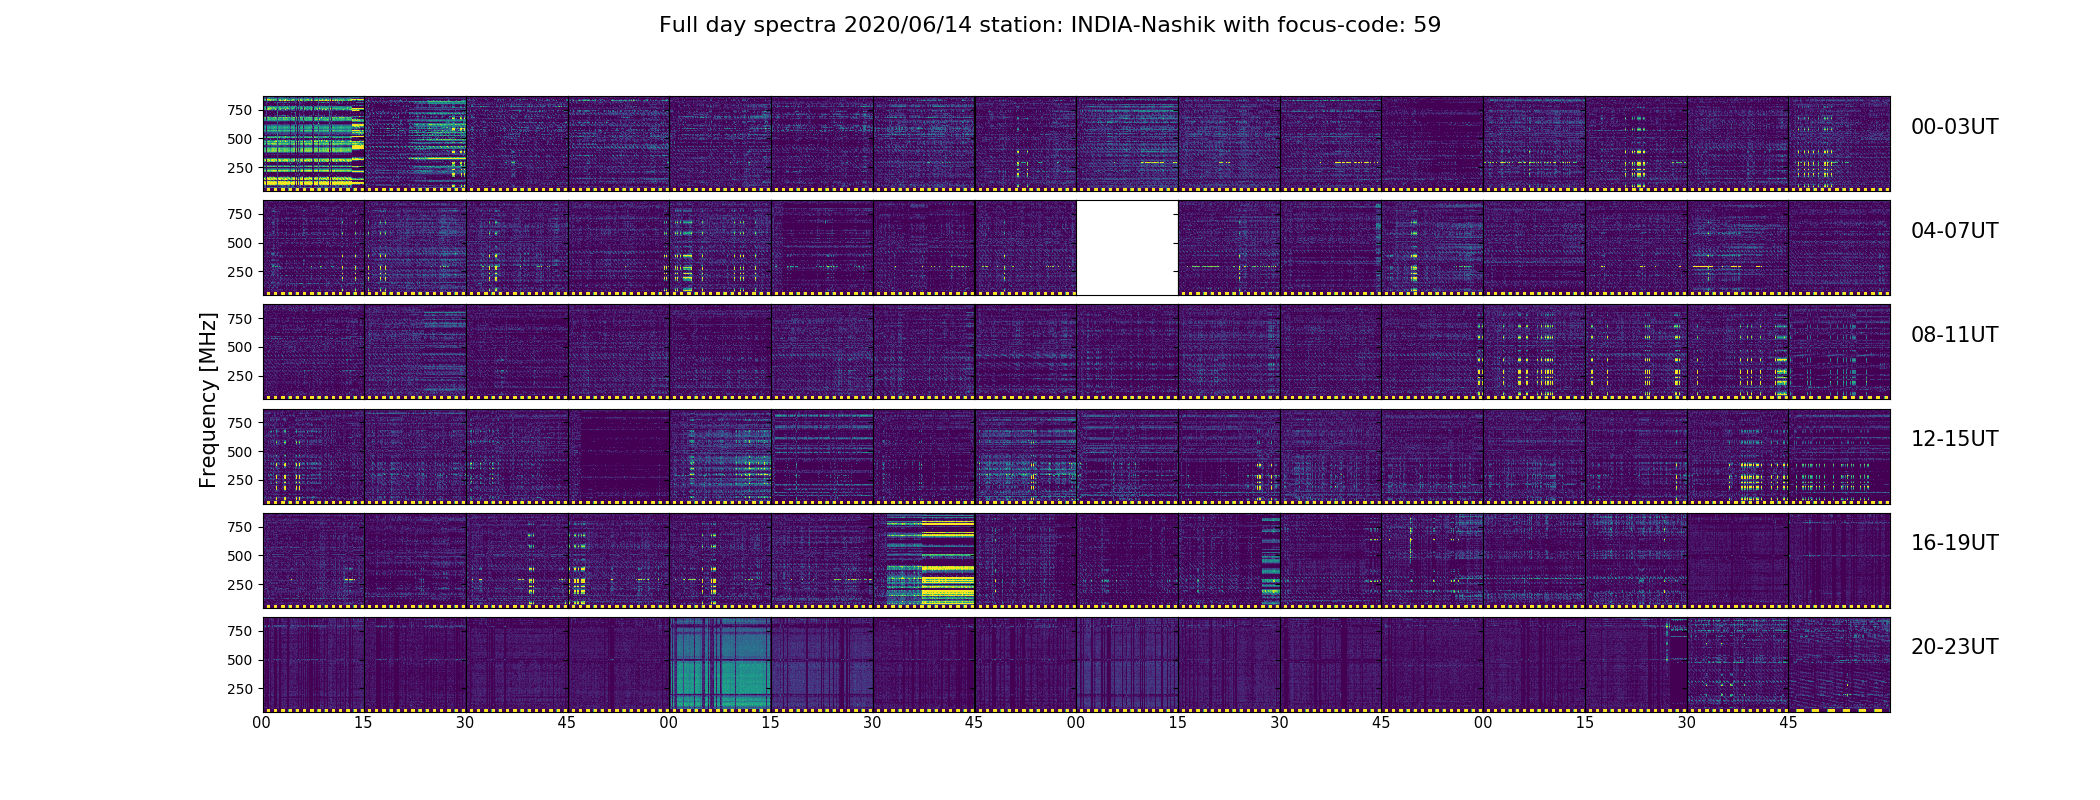
Task: Click the 08-11UT row label
Action: (1954, 335)
